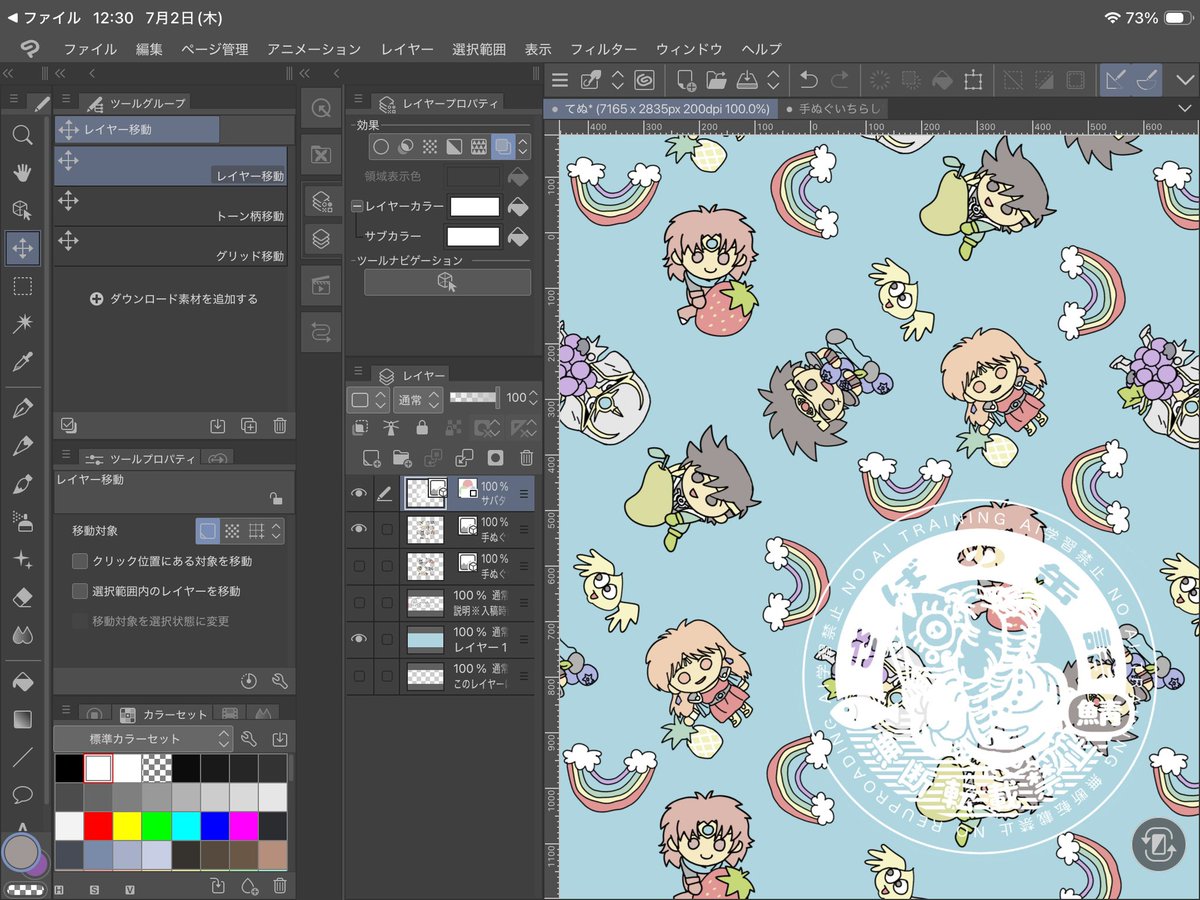Viewport: 1200px width, 900px height.
Task: Show the 説明 layer visibility box
Action: pos(359,602)
